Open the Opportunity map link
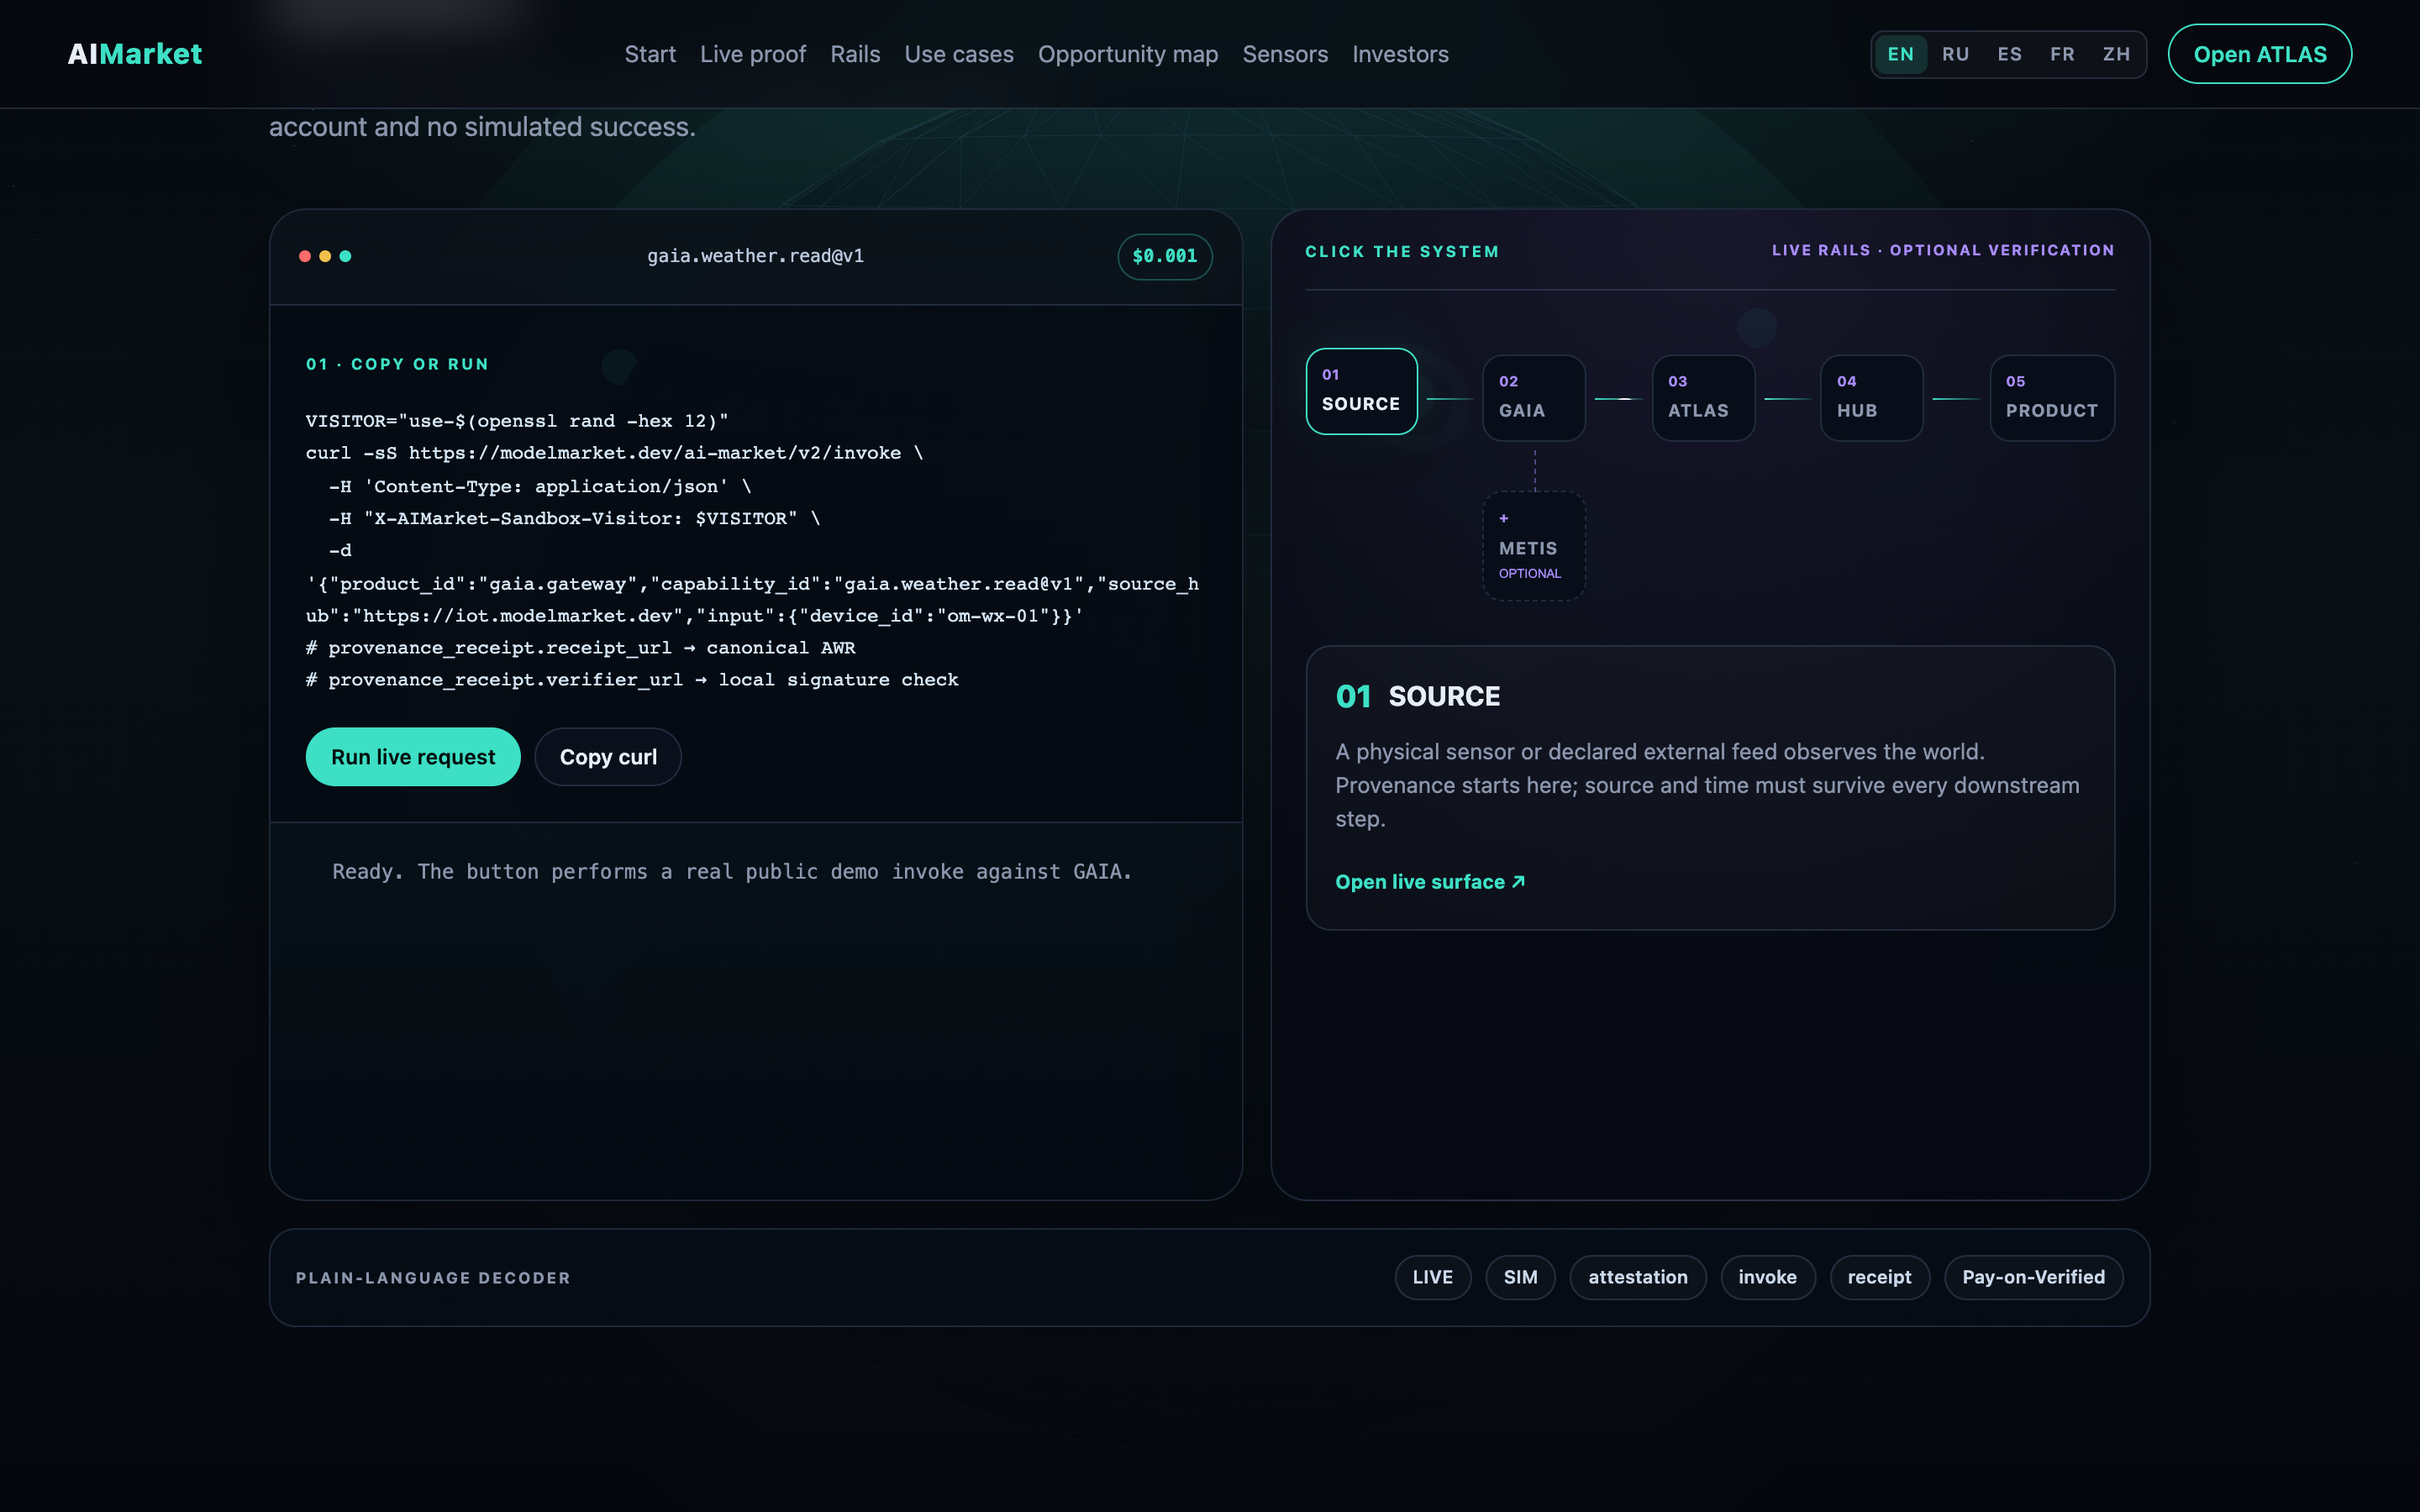The width and height of the screenshot is (2420, 1512). click(x=1127, y=54)
